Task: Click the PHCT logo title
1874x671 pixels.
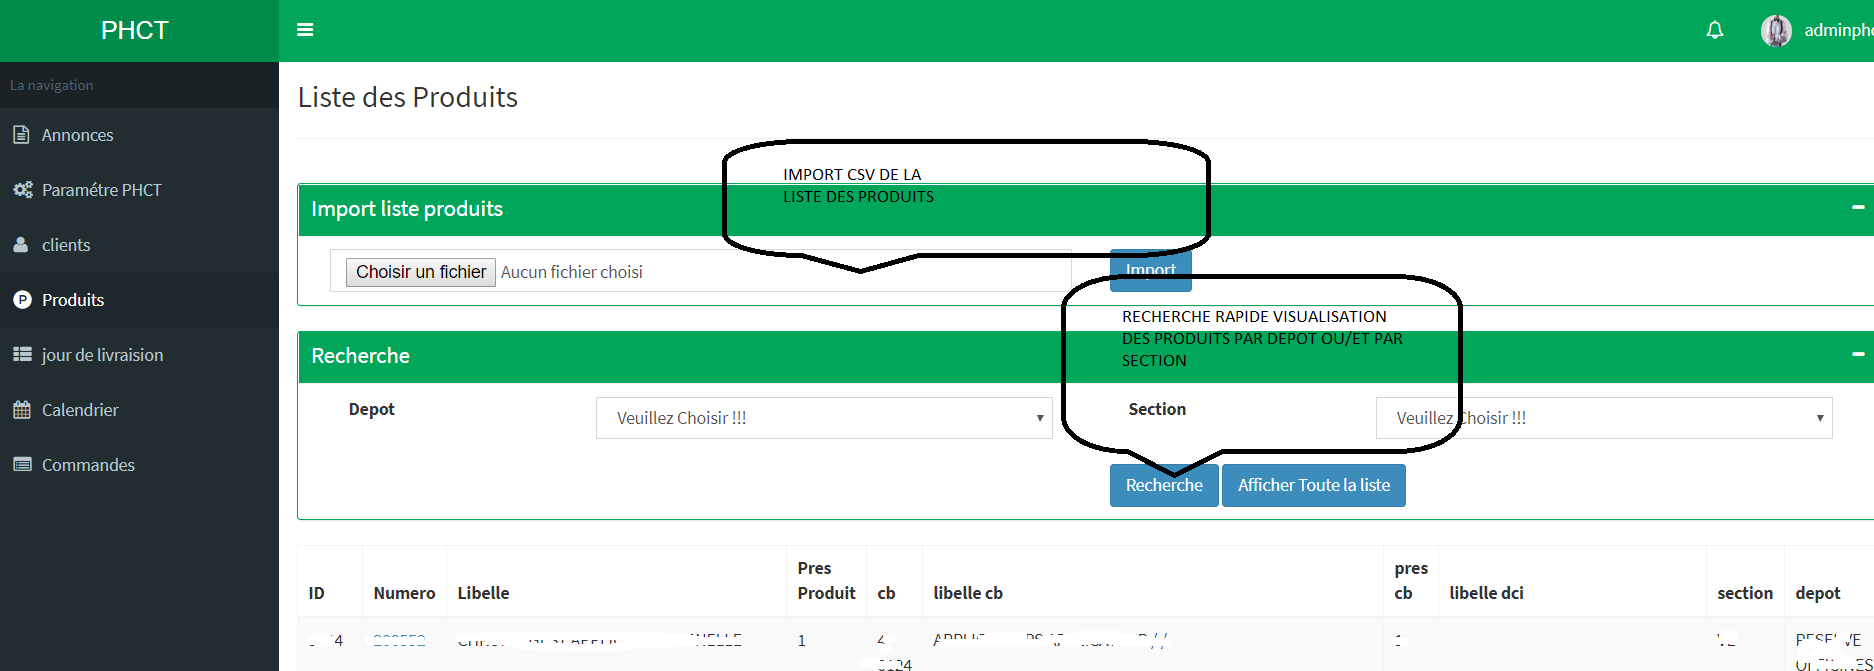Action: (x=135, y=30)
